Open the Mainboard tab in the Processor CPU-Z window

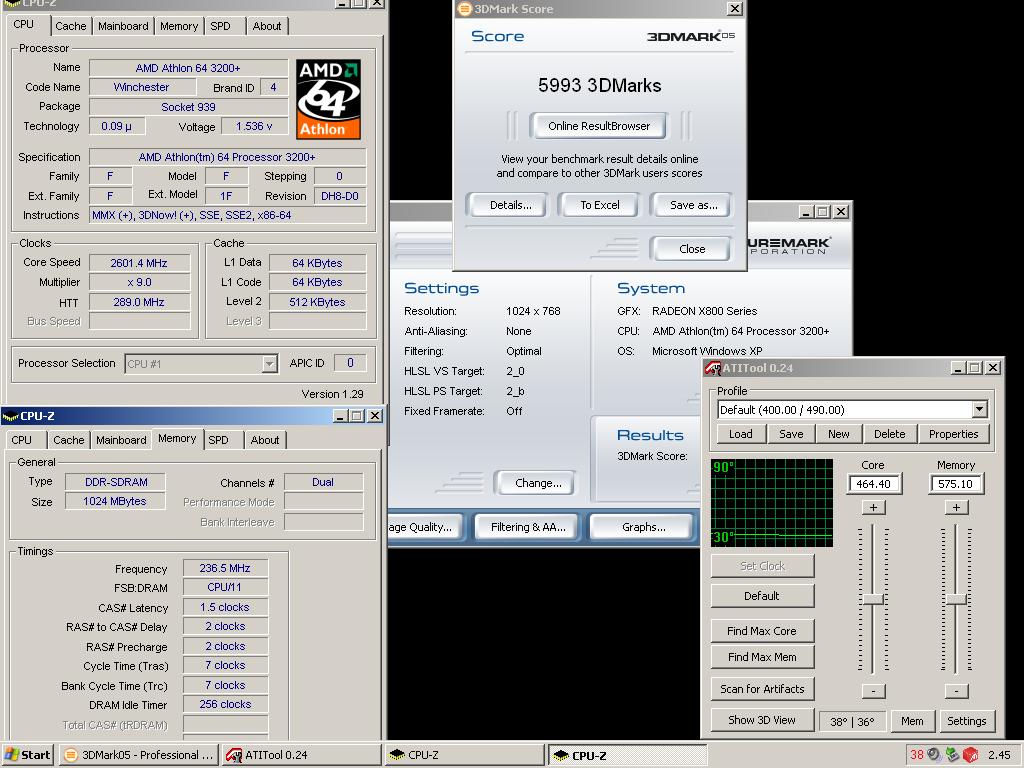(123, 26)
